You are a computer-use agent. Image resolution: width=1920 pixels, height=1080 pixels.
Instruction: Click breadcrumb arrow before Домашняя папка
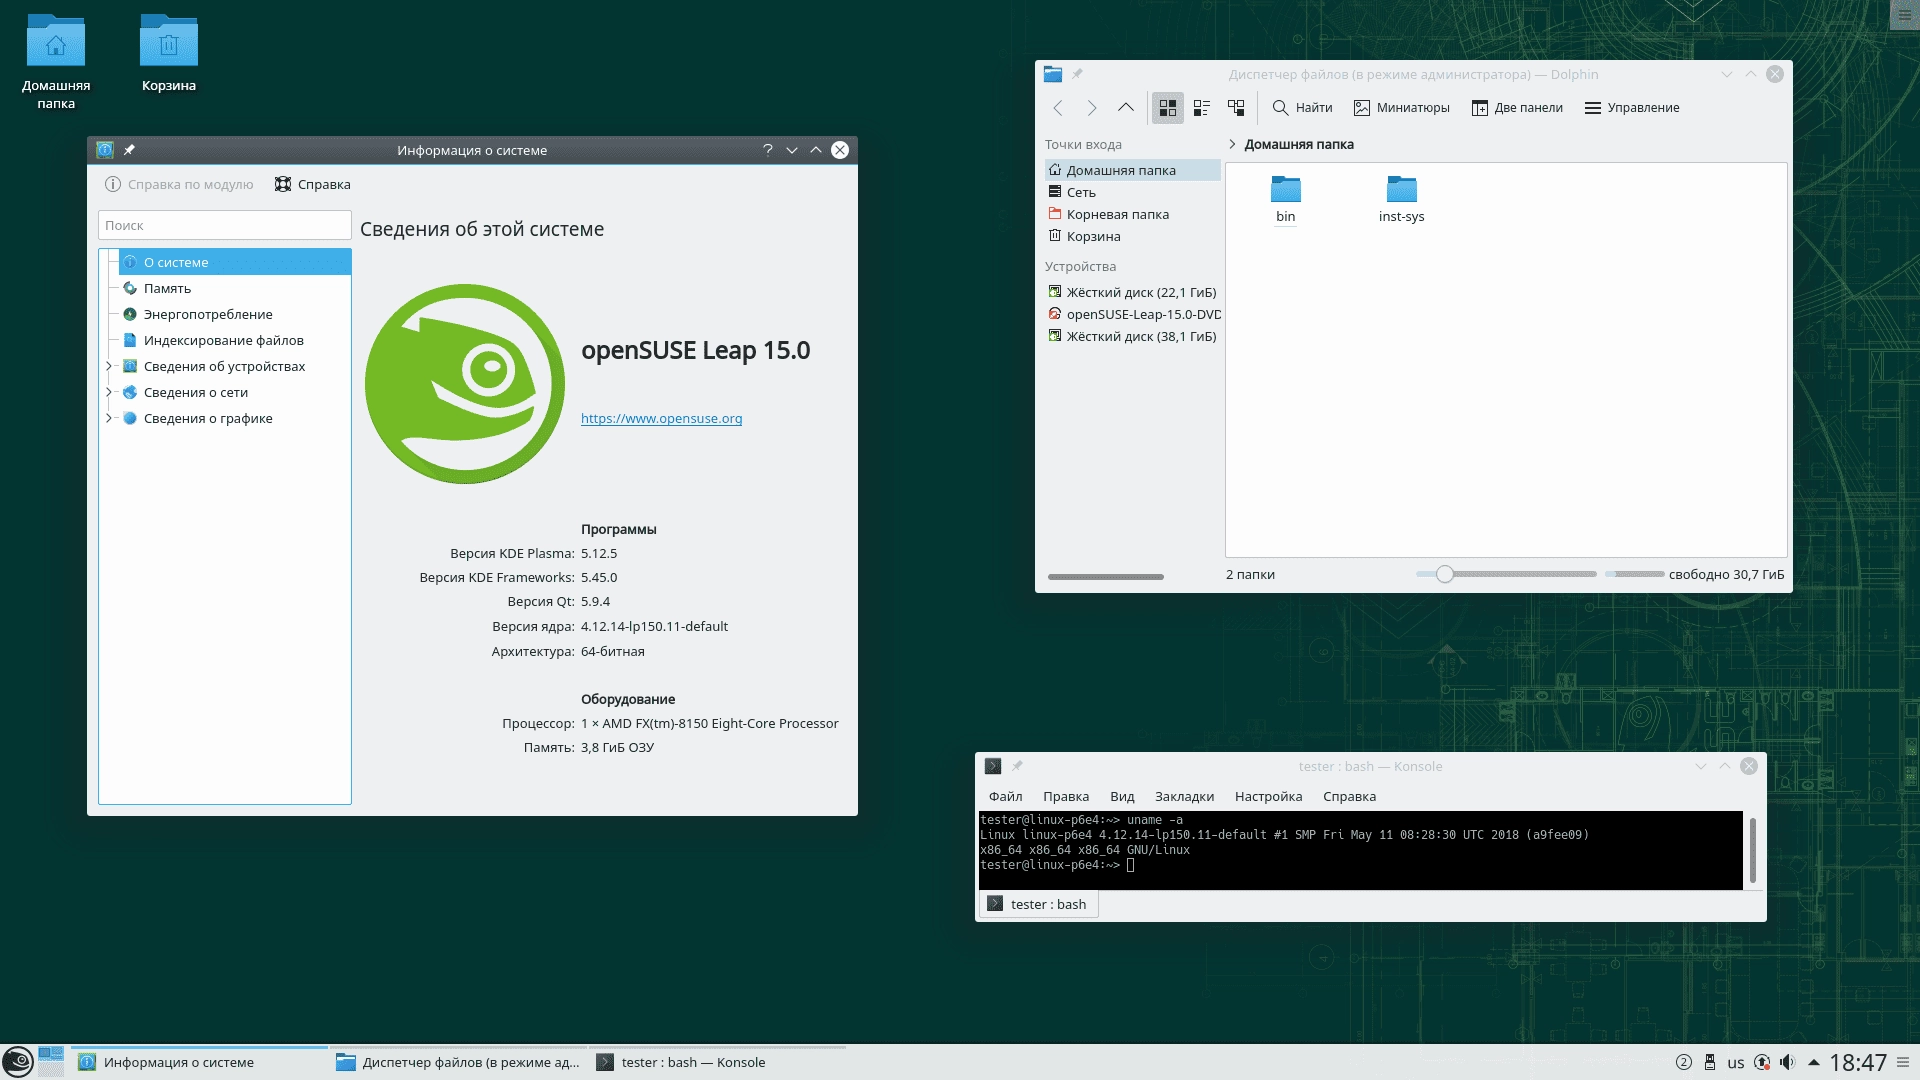point(1232,144)
